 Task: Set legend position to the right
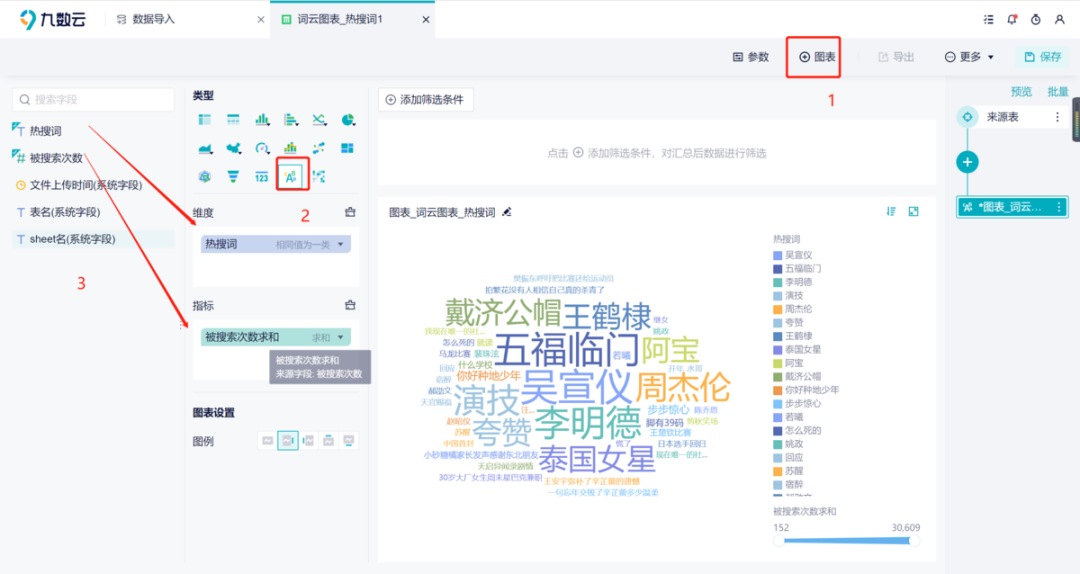[288, 441]
